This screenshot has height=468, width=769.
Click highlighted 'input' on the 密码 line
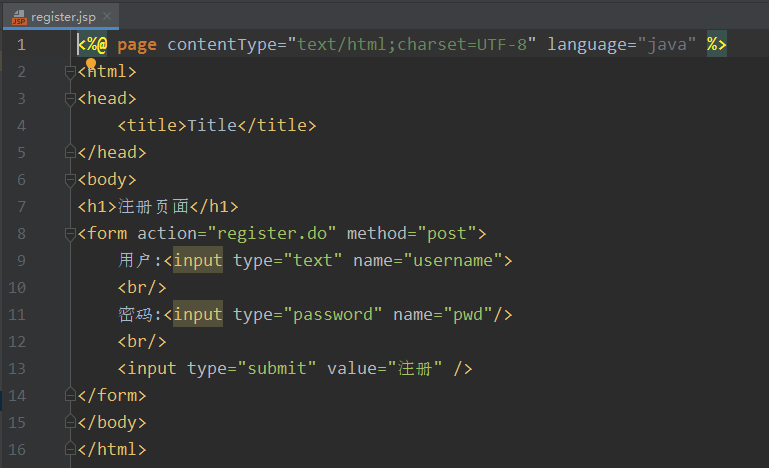click(198, 314)
